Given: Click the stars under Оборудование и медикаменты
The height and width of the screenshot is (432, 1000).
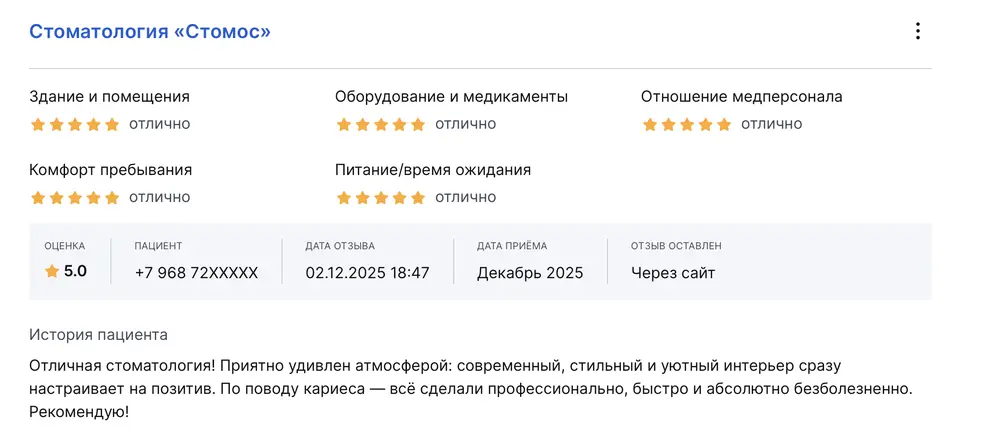Looking at the screenshot, I should [x=380, y=125].
